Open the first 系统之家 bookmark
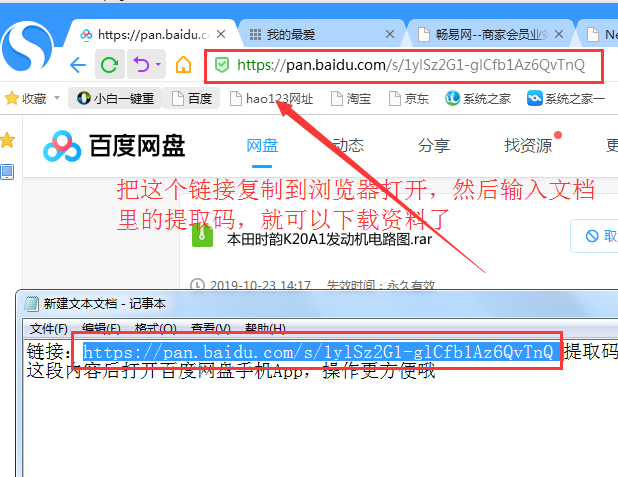Viewport: 618px width, 477px height. tap(478, 99)
